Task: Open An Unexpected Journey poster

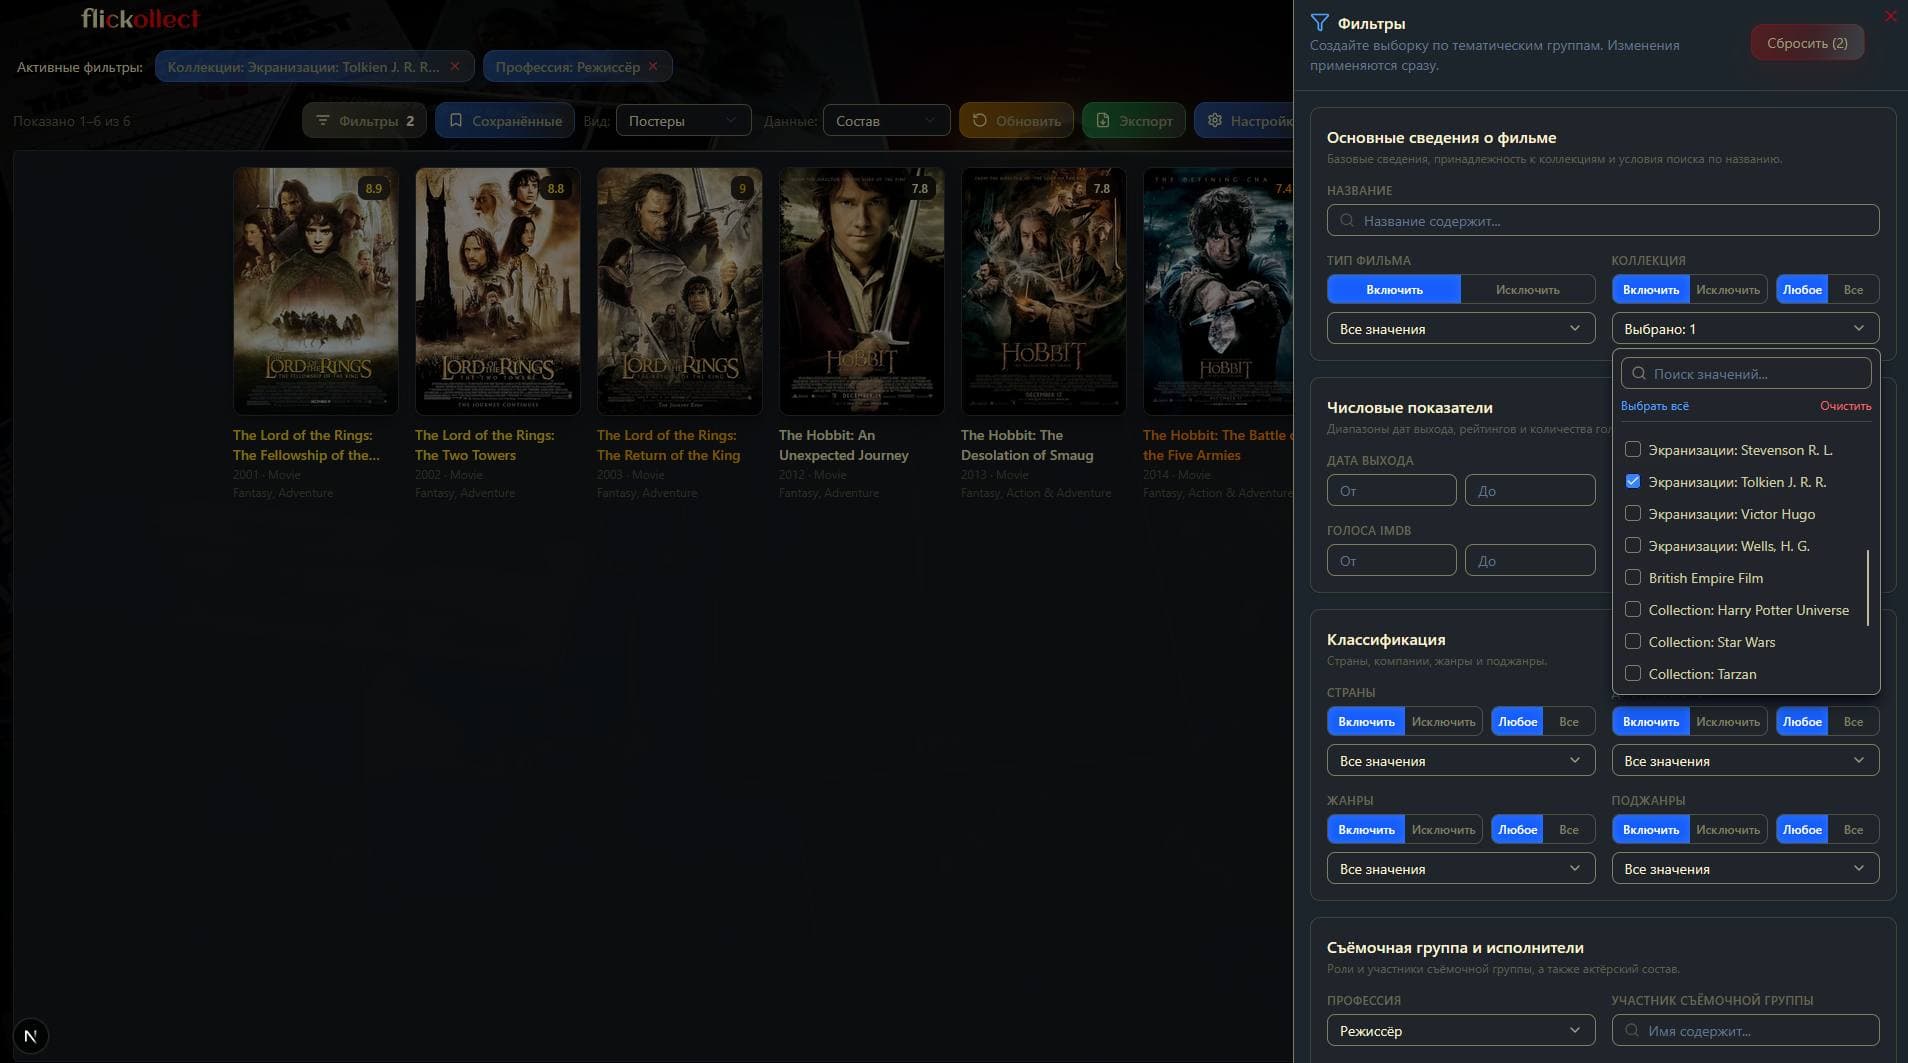Action: (861, 291)
